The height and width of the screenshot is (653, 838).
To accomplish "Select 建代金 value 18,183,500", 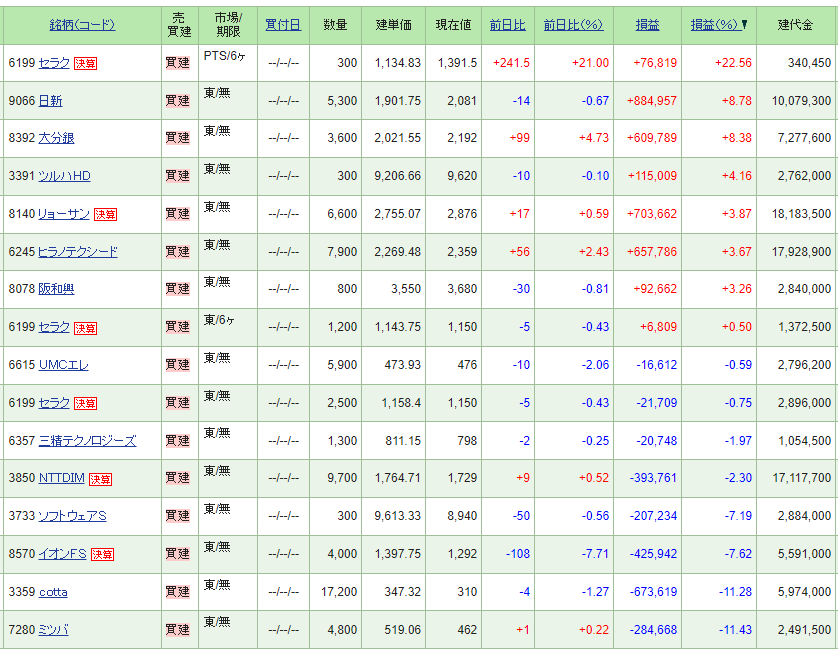I will pos(801,214).
